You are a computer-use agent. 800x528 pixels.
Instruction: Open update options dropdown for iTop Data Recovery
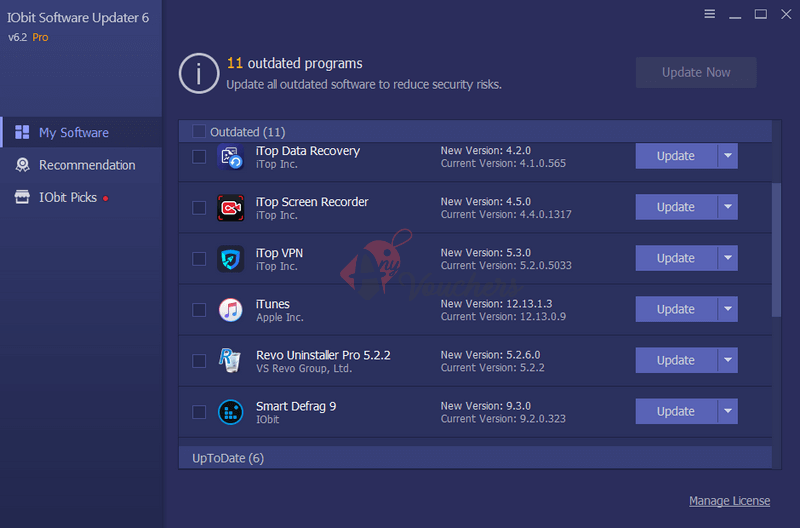point(728,156)
